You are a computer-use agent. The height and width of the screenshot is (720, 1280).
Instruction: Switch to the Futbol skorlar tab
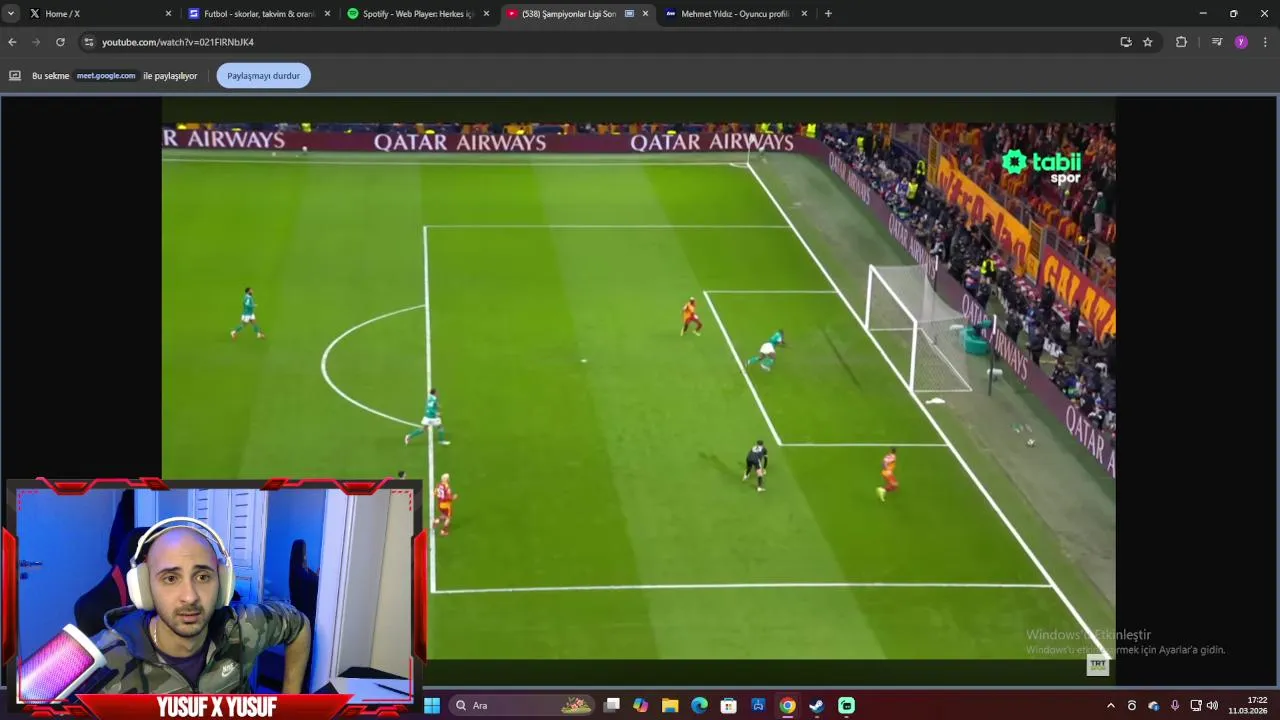click(259, 14)
